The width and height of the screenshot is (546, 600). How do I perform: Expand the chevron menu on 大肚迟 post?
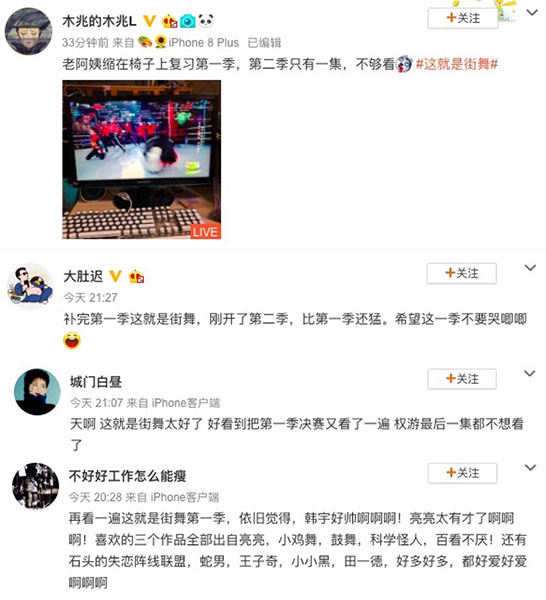click(x=530, y=268)
